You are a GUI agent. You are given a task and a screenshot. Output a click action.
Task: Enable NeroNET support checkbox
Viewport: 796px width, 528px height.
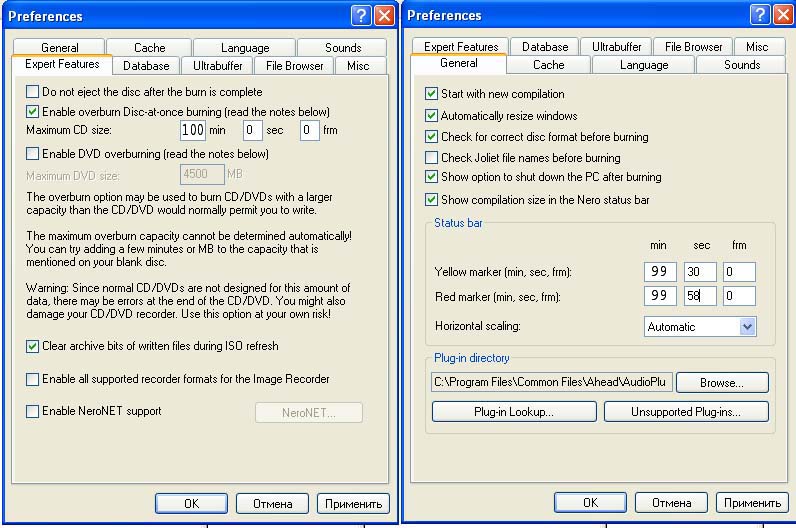point(33,411)
